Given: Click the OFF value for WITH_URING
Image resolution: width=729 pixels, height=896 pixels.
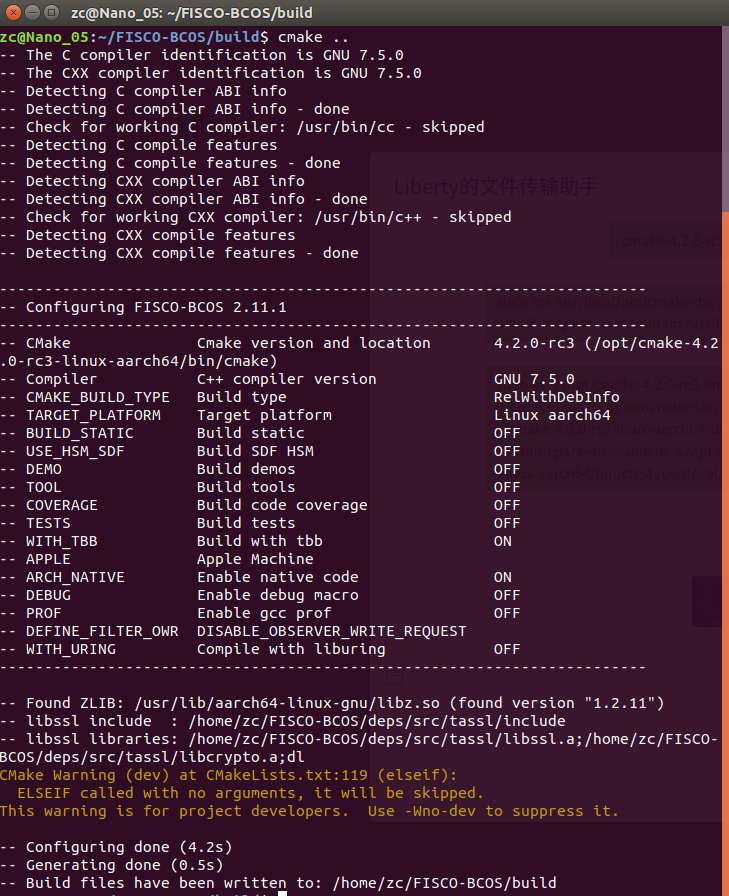Looking at the screenshot, I should (x=507, y=649).
